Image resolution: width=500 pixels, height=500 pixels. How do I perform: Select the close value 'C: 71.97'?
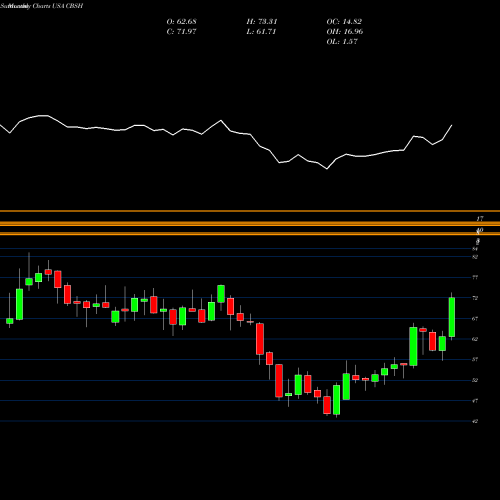(x=181, y=32)
